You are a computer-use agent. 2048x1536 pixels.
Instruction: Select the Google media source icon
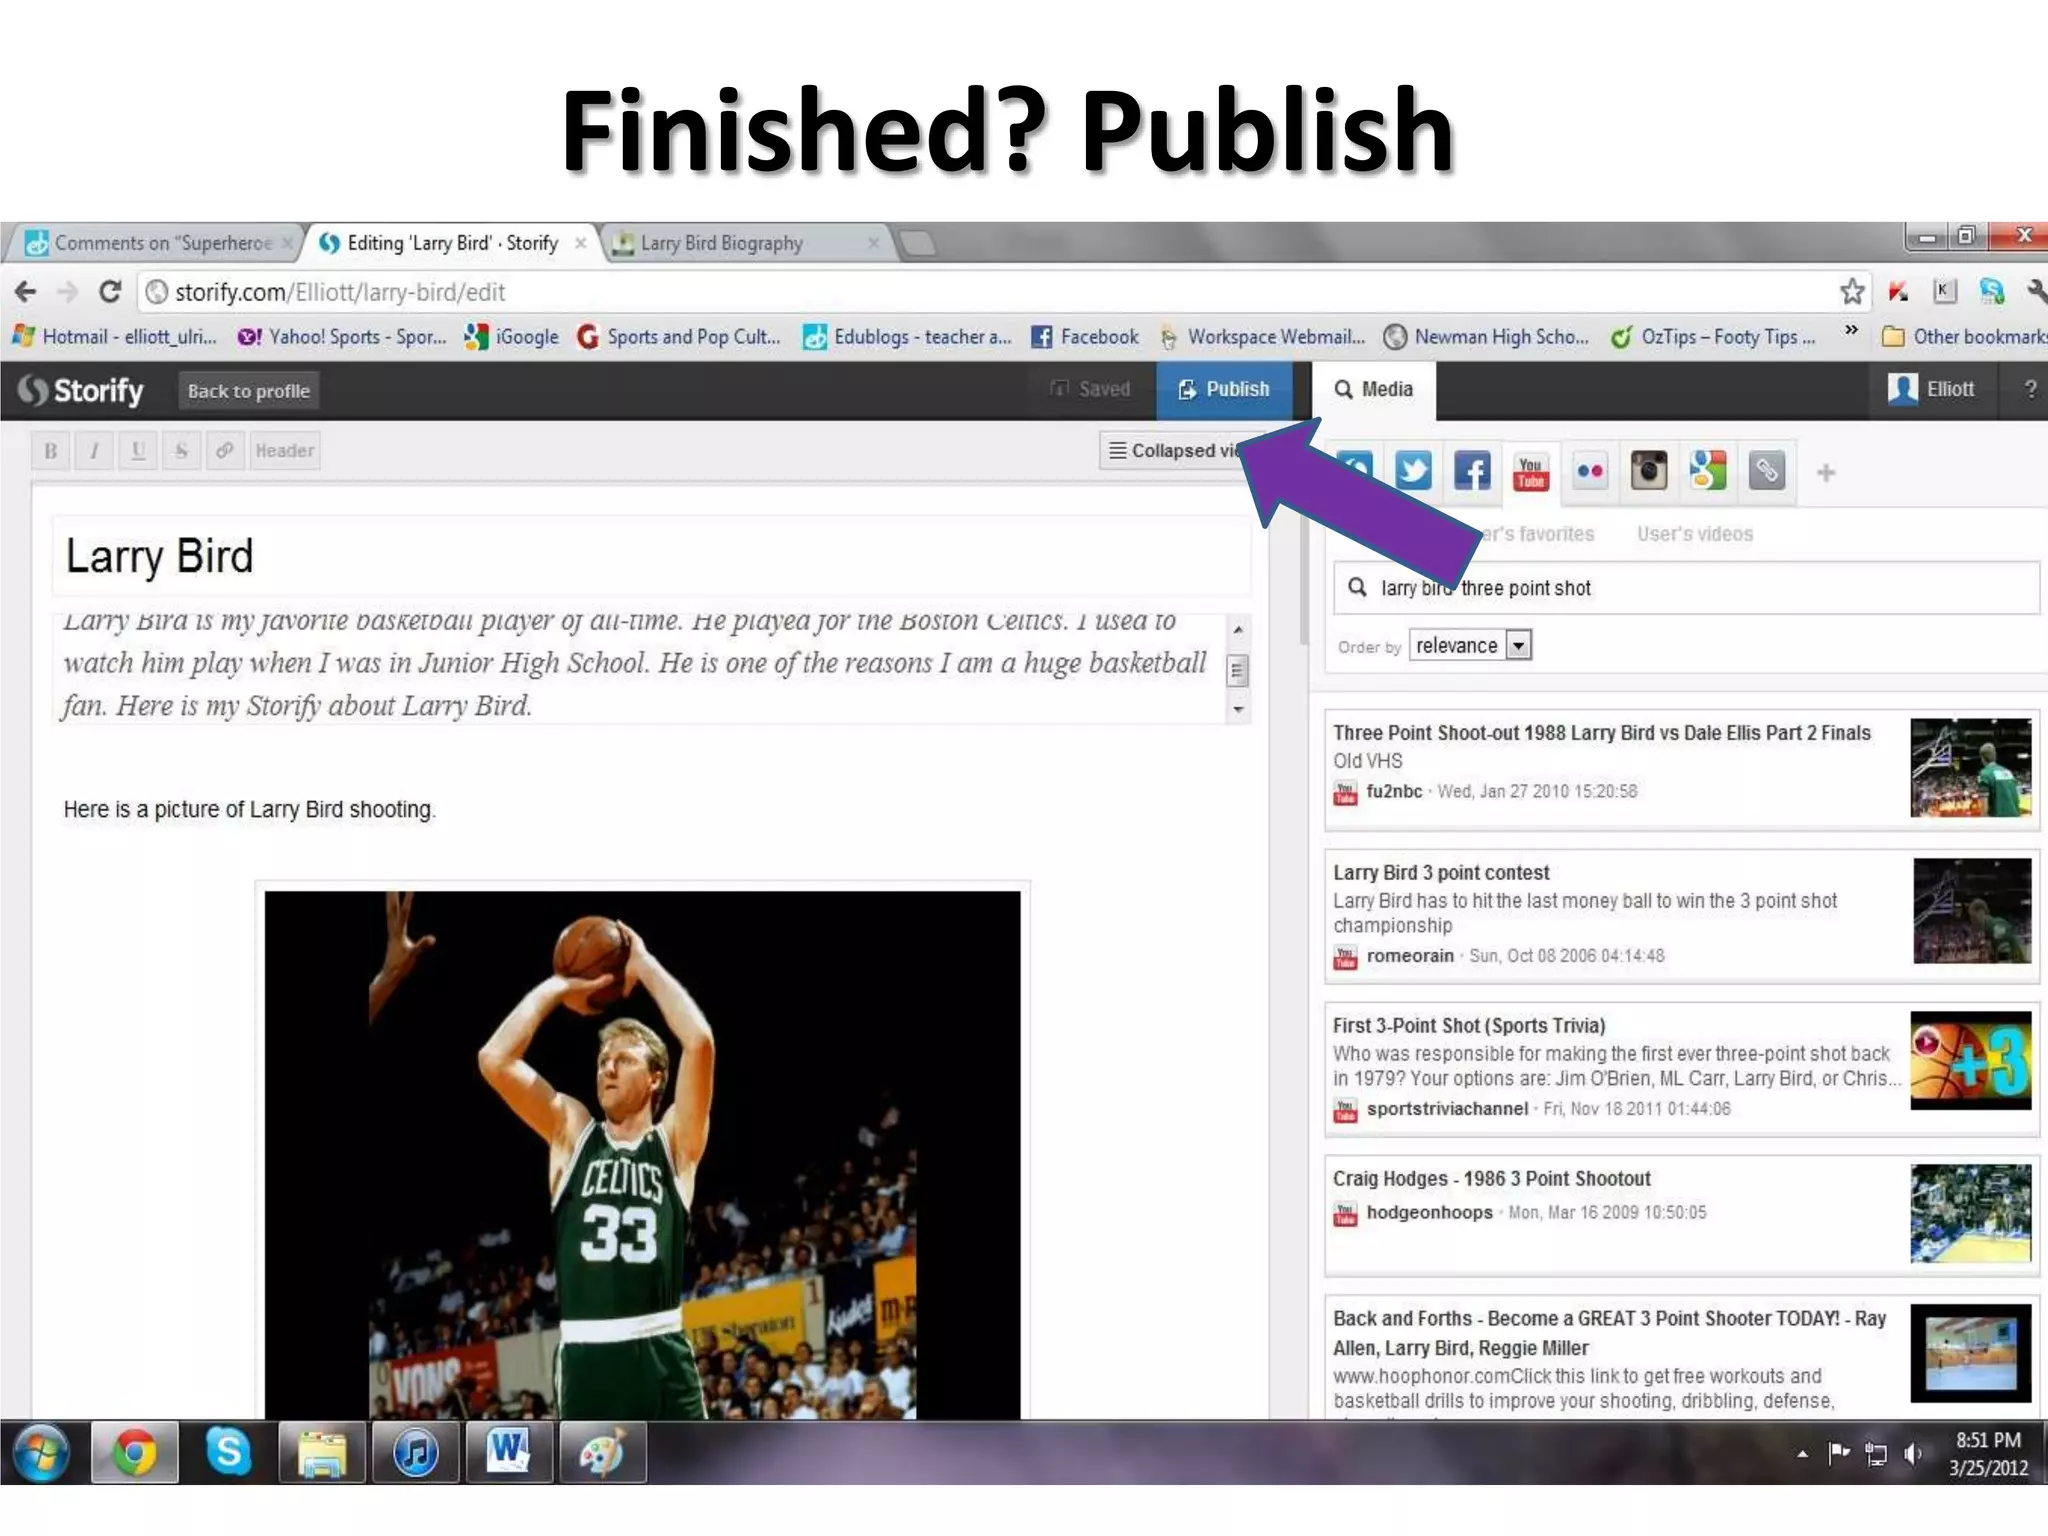pos(1708,471)
